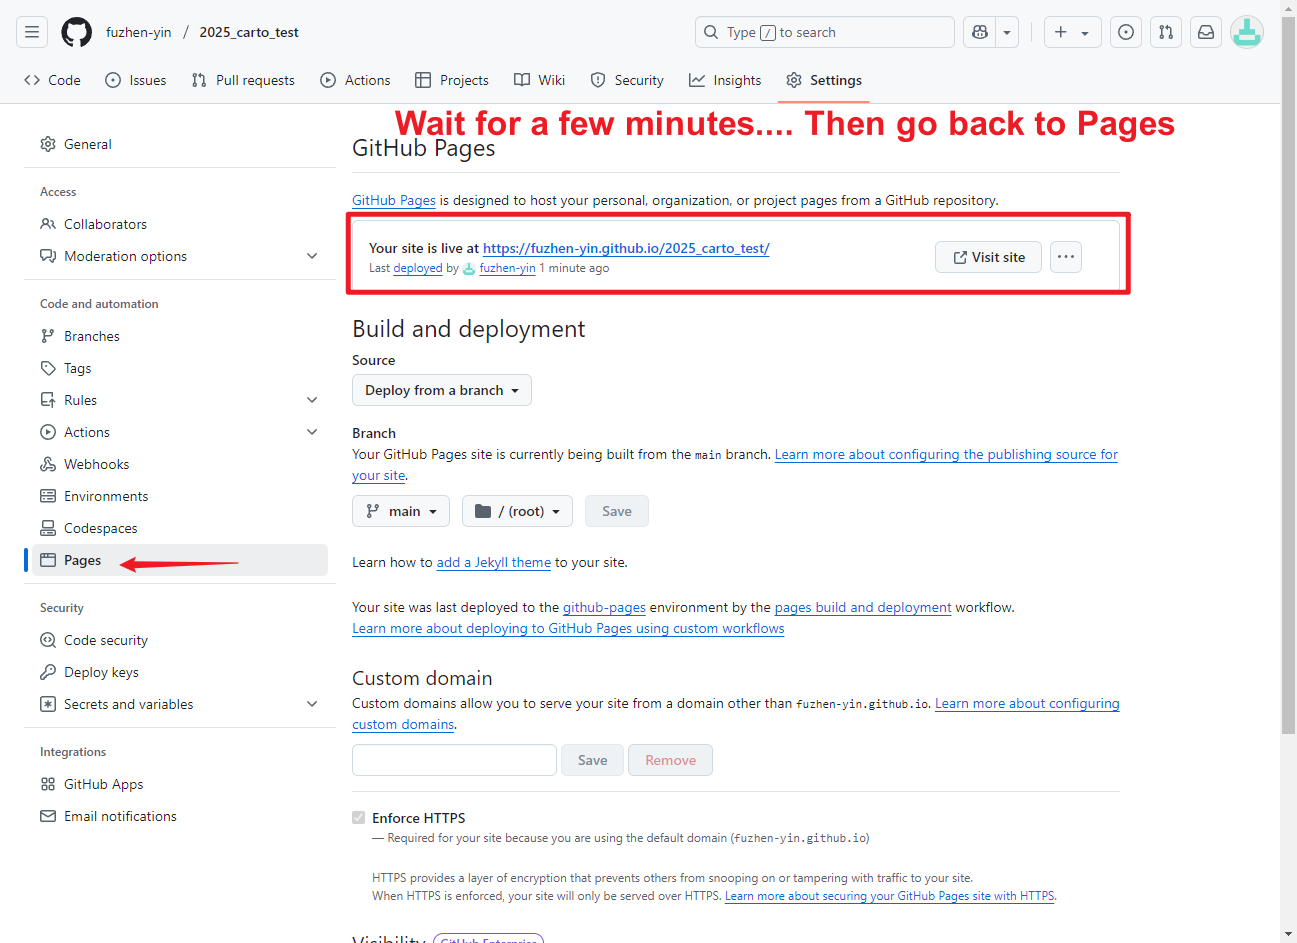Open General settings in the sidebar

pyautogui.click(x=180, y=144)
